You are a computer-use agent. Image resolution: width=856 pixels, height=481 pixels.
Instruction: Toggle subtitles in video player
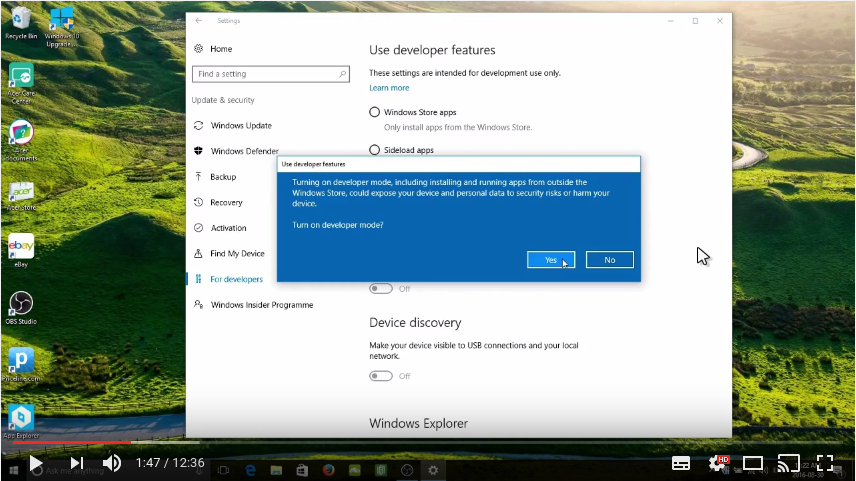680,464
